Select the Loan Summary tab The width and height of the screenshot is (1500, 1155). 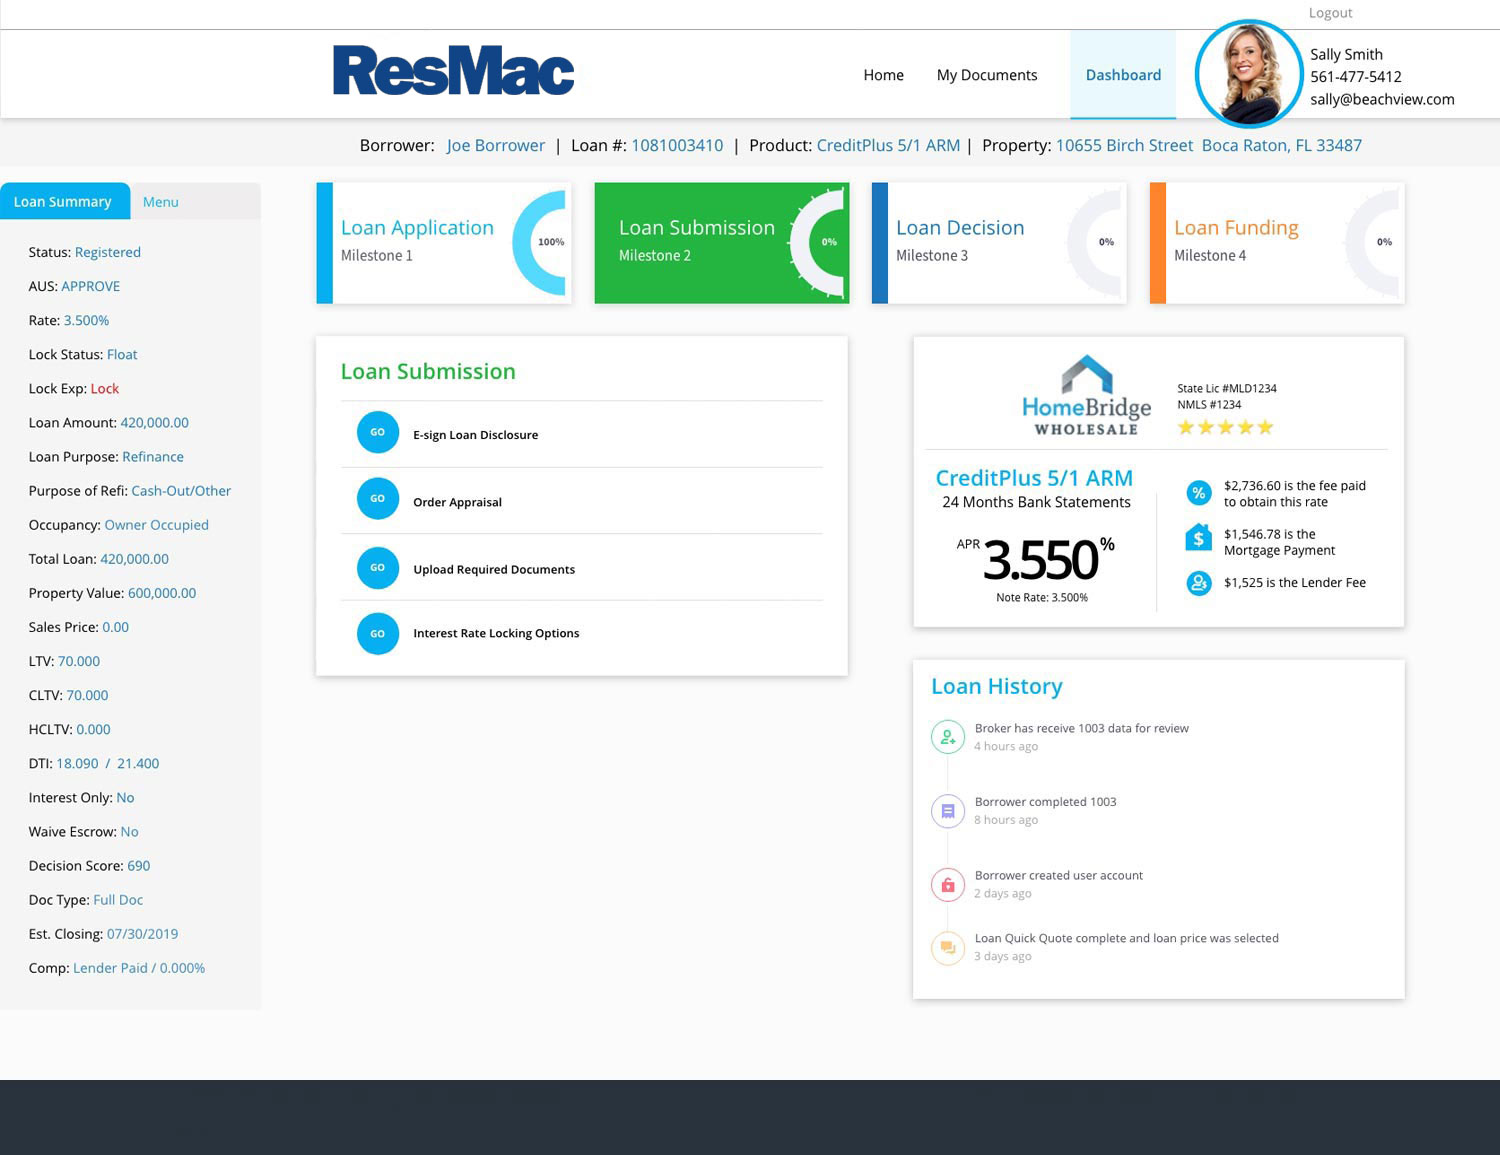(63, 202)
